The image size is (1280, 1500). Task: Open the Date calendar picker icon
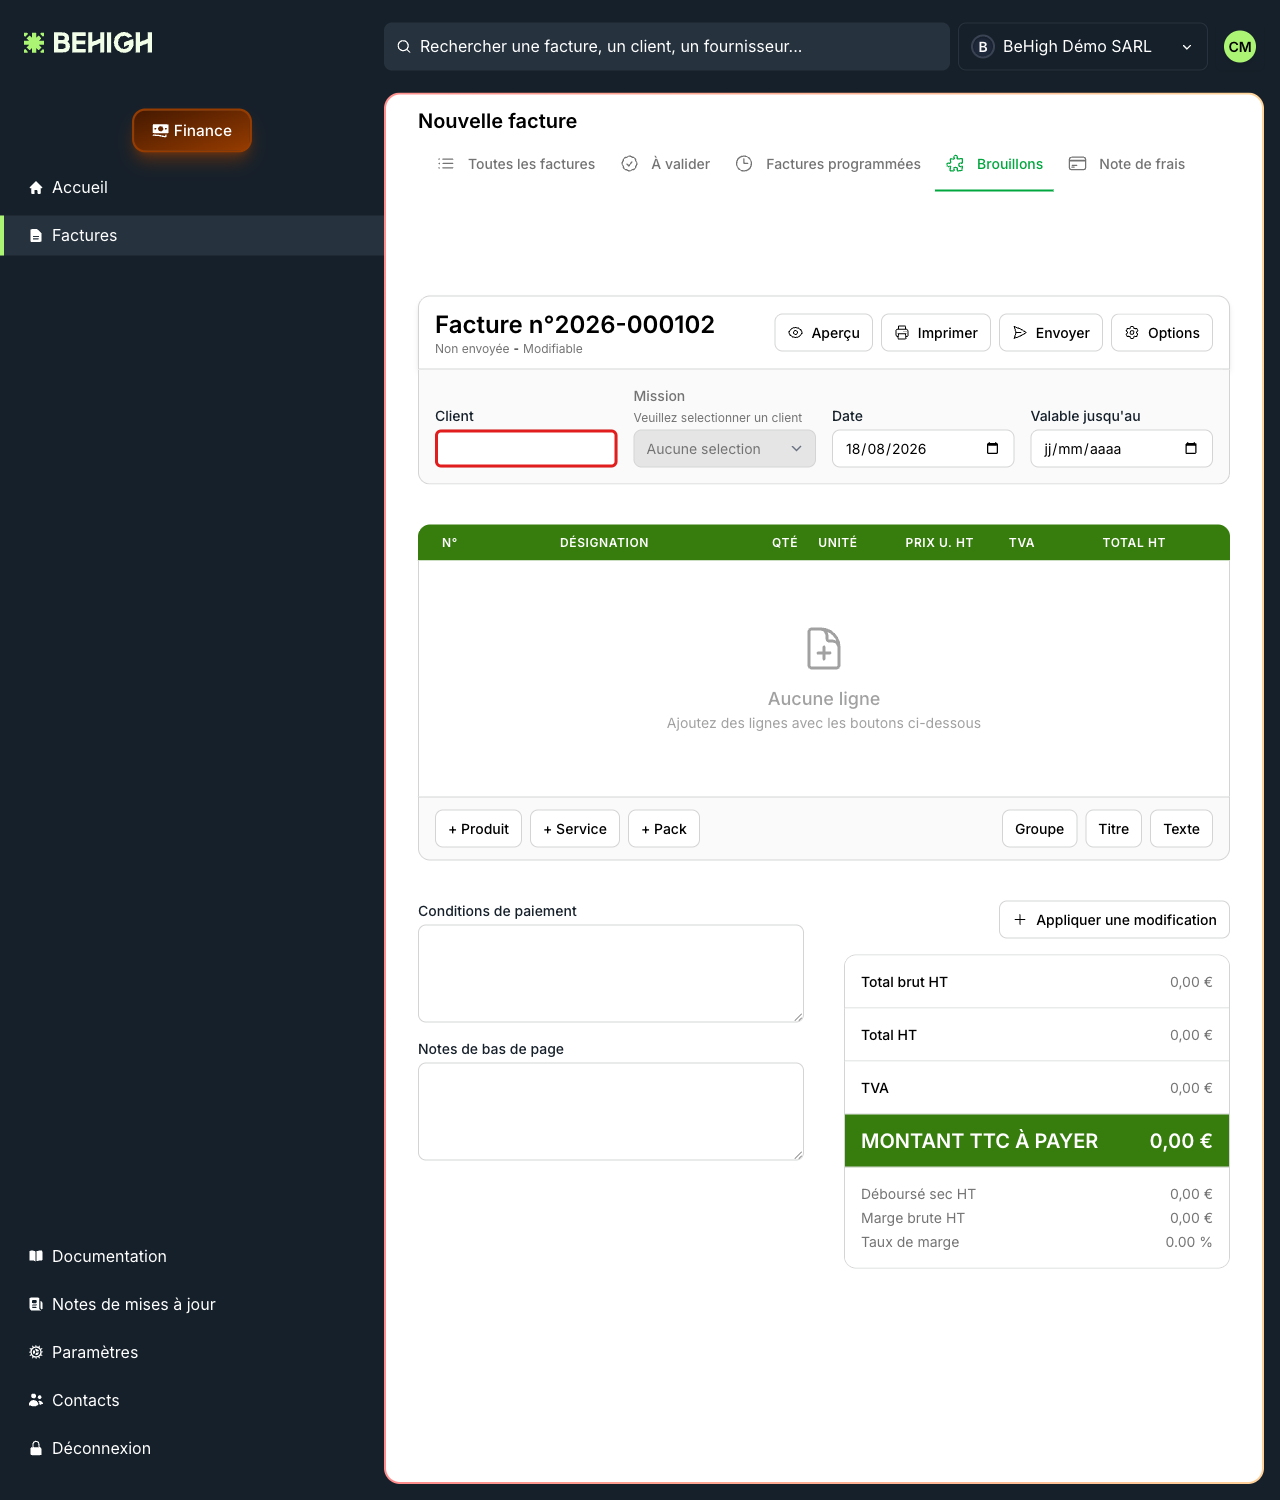point(993,448)
